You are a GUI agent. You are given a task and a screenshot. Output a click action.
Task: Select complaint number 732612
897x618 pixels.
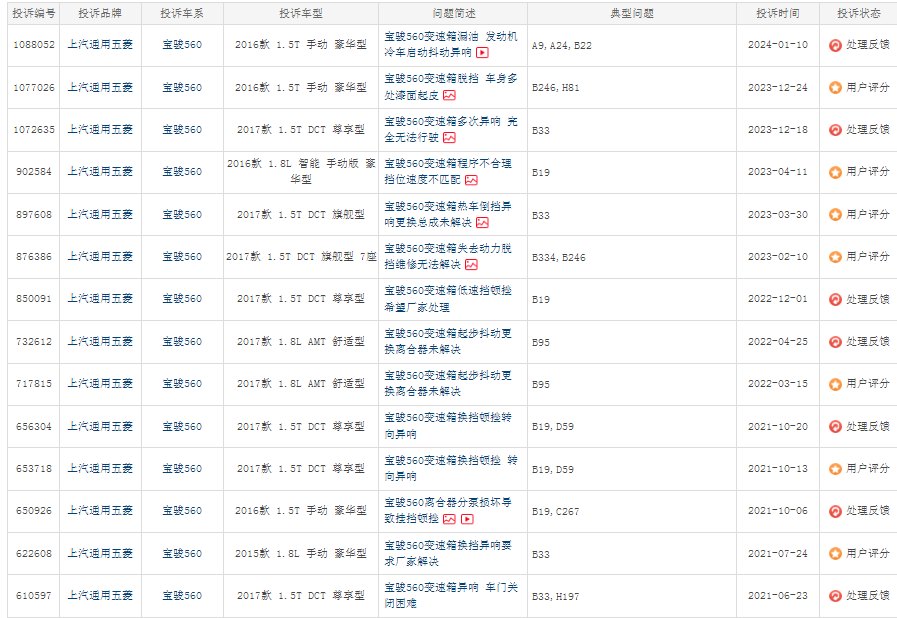point(34,342)
